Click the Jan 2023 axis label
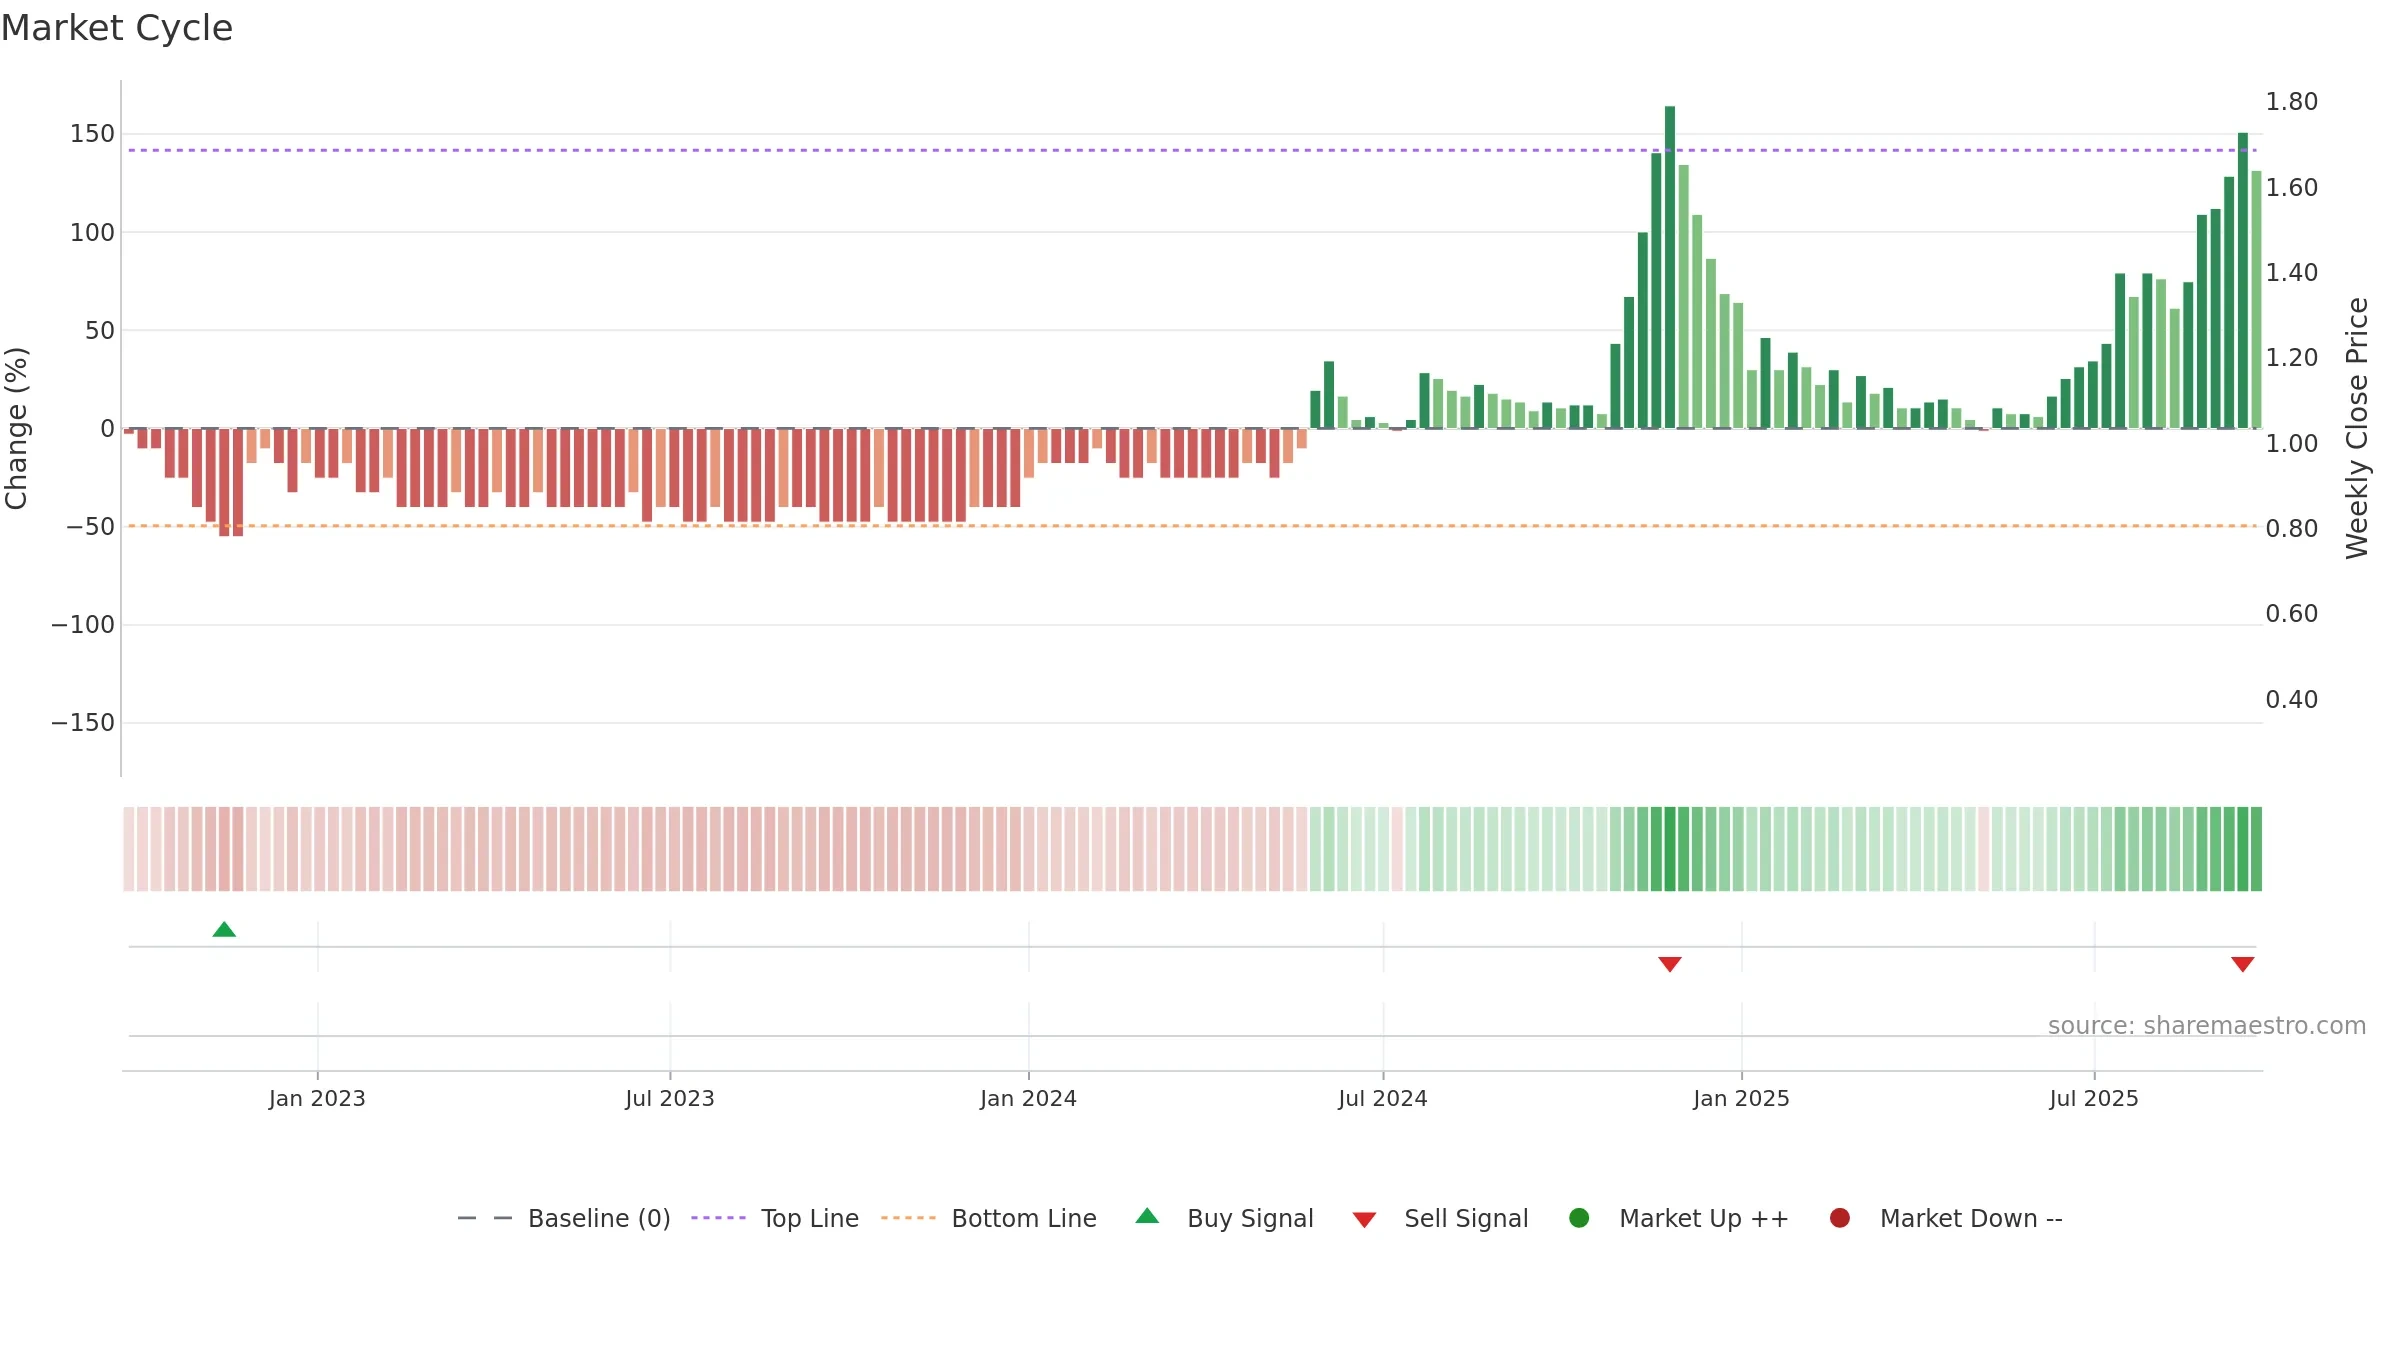Viewport: 2400px width, 1350px height. click(317, 1099)
